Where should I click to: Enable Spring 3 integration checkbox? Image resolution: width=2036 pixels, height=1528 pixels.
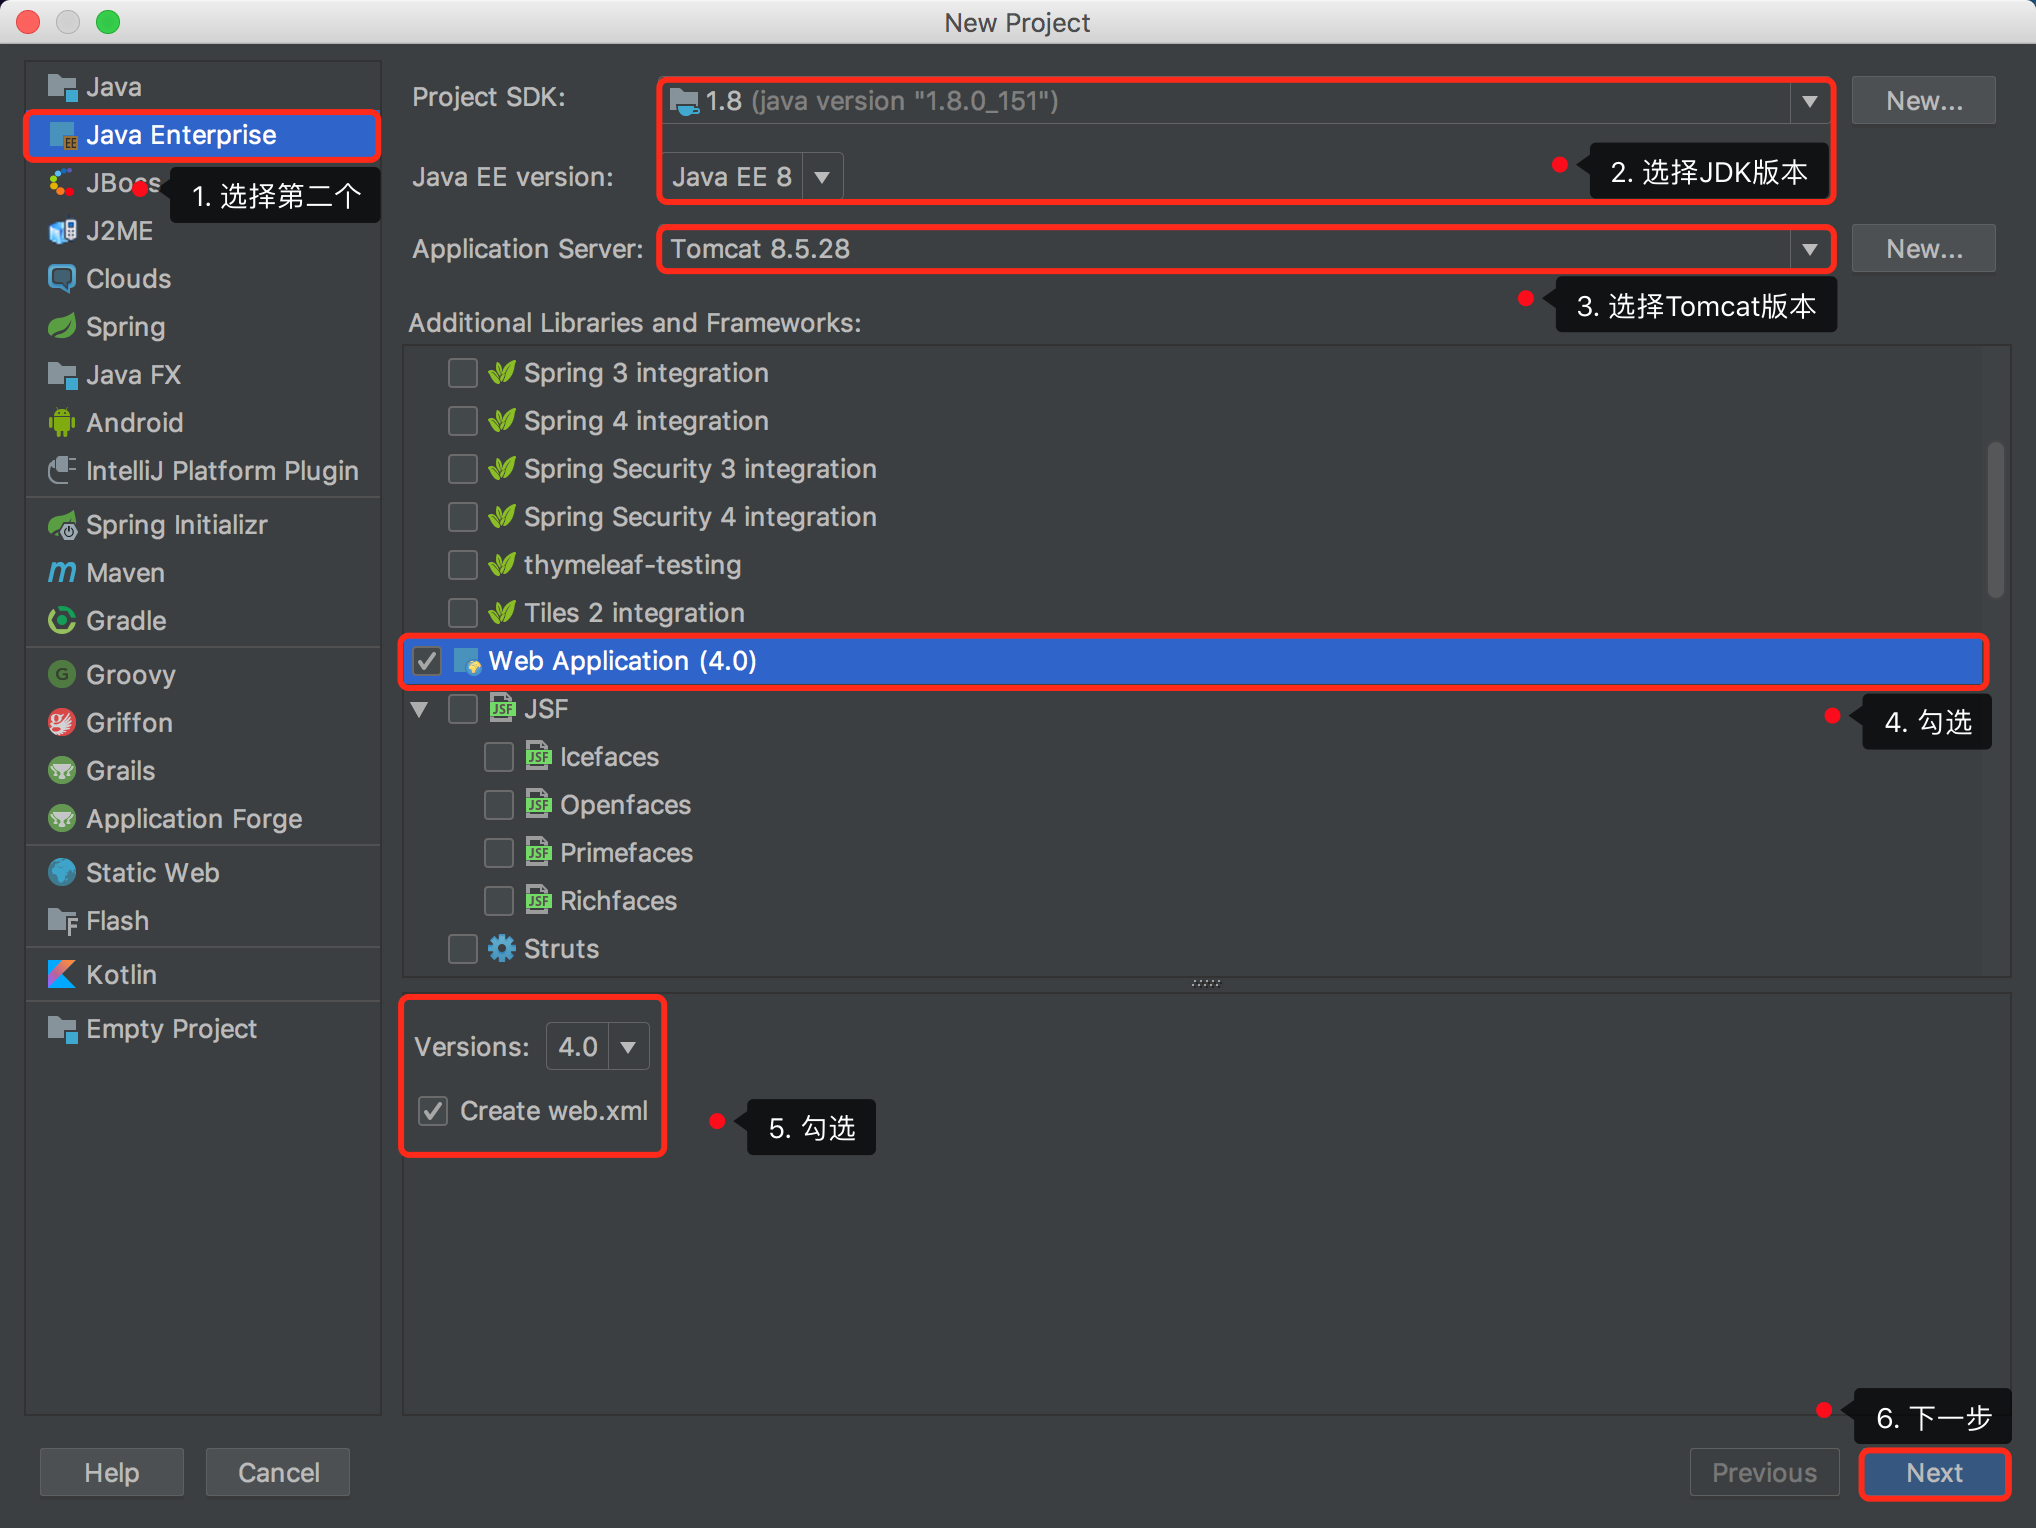click(463, 373)
